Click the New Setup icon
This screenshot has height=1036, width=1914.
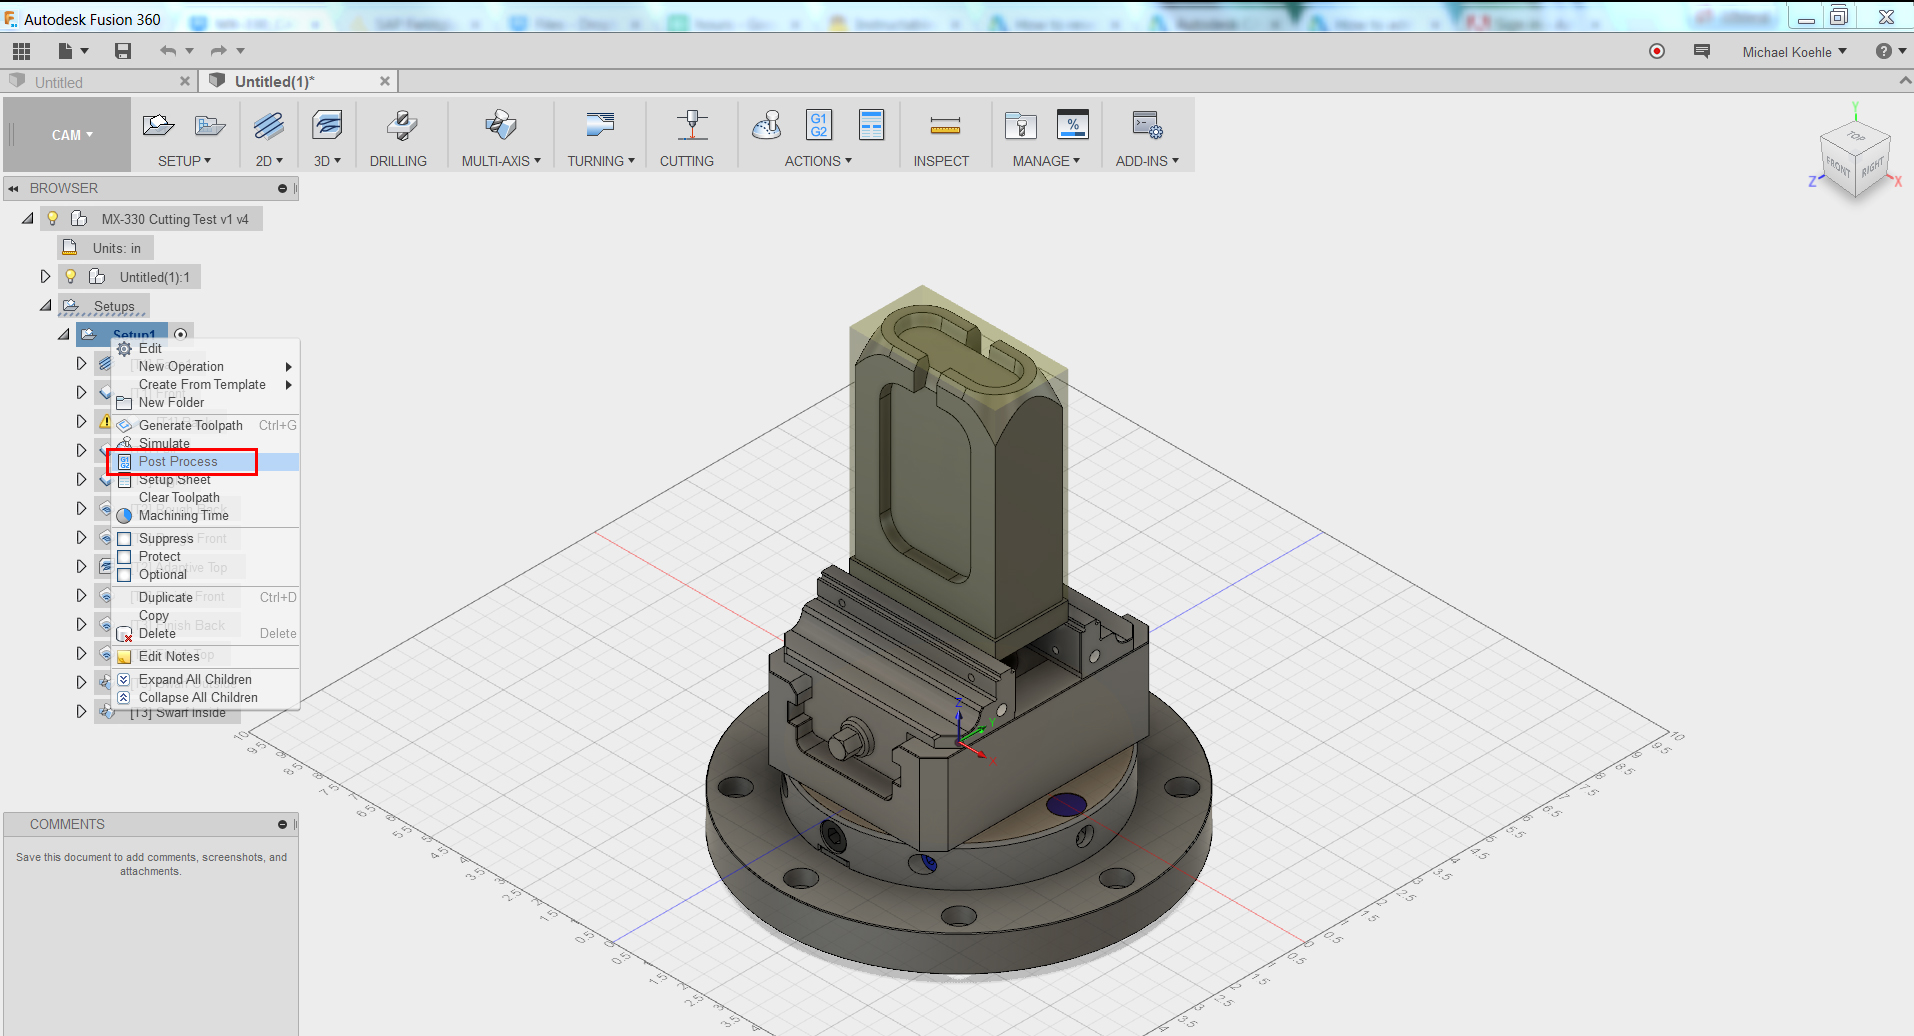point(158,125)
